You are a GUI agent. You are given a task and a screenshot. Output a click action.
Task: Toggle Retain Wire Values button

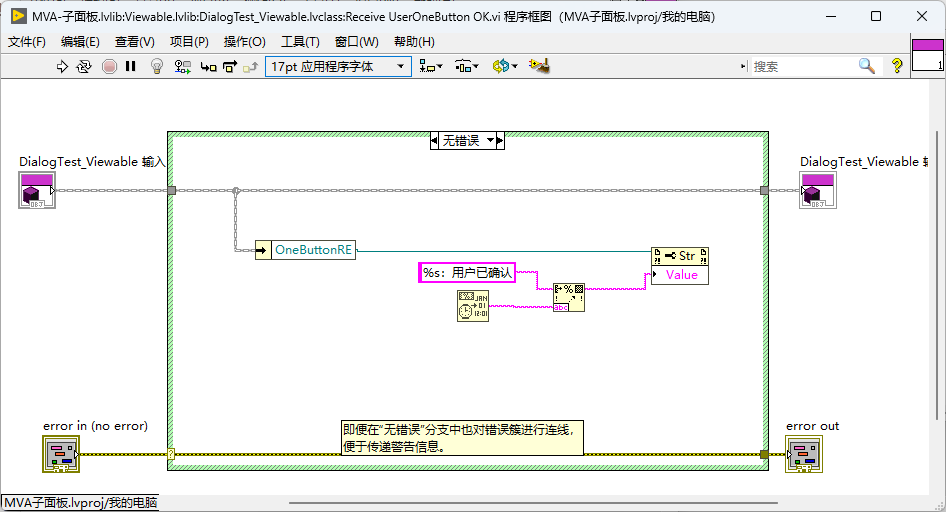tap(183, 66)
